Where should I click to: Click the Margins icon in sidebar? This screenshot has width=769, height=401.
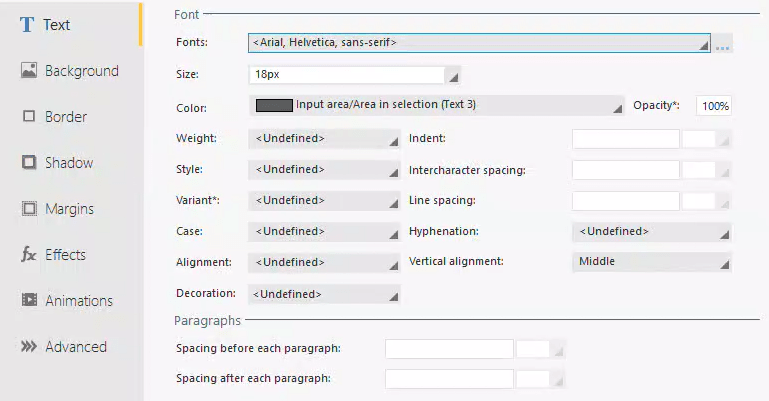coord(29,209)
